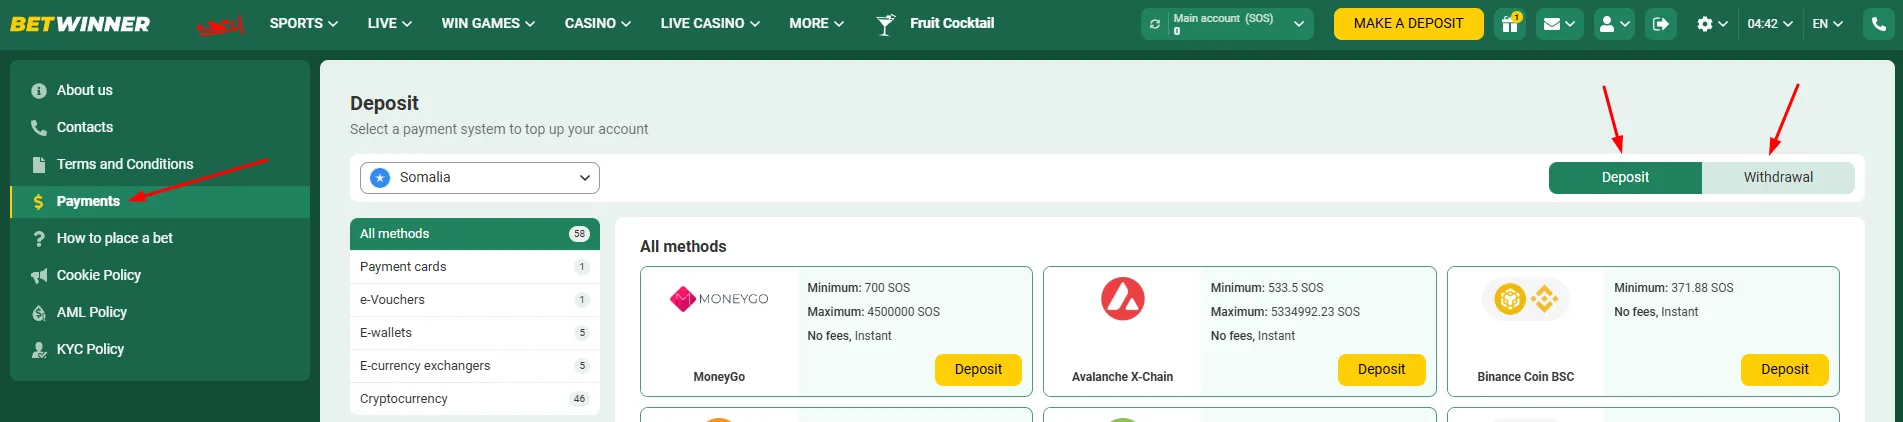
Task: Click the Contacts phone icon
Action: 39,128
